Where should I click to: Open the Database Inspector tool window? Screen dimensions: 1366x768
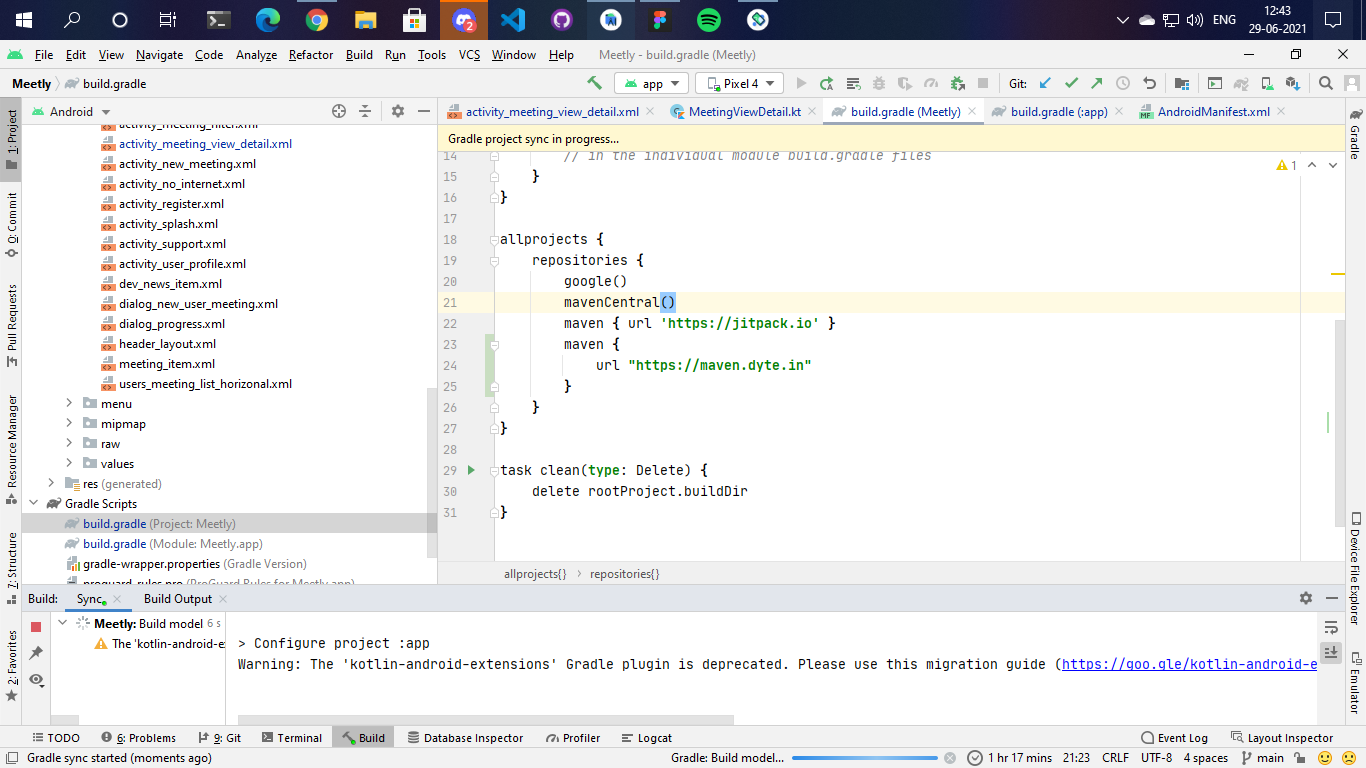[465, 738]
